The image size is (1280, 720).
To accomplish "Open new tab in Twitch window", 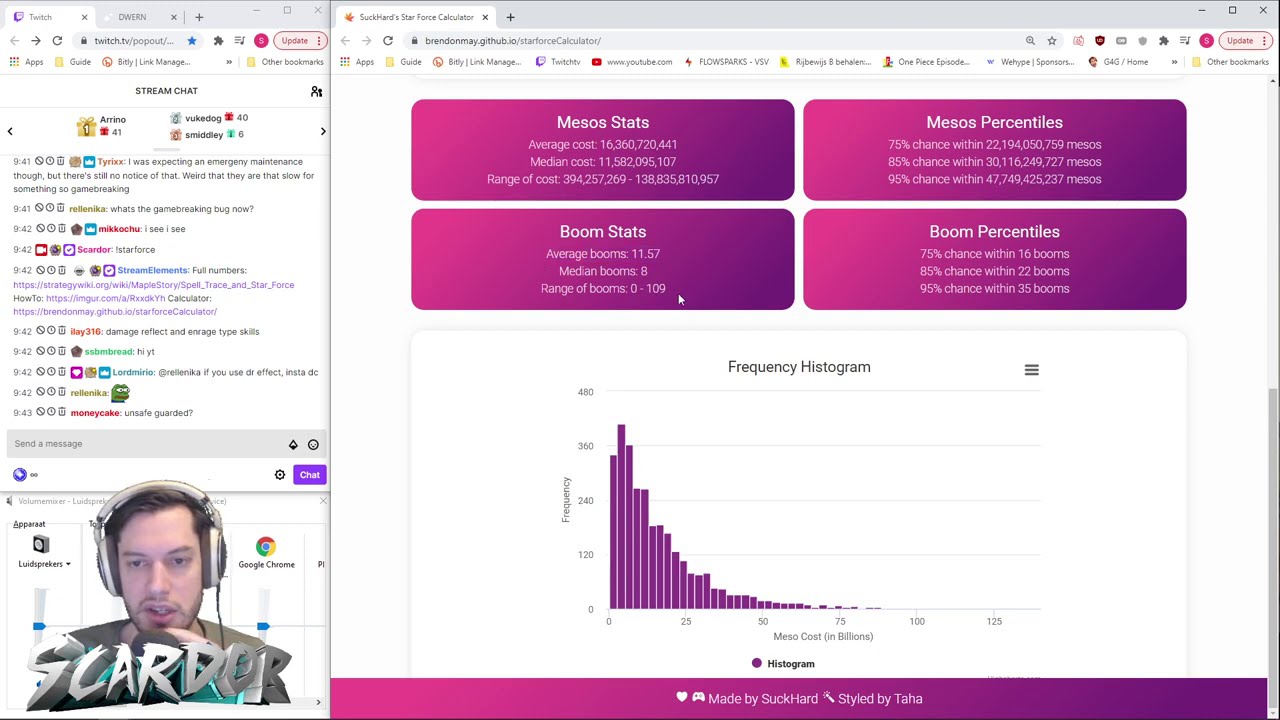I will coord(199,17).
